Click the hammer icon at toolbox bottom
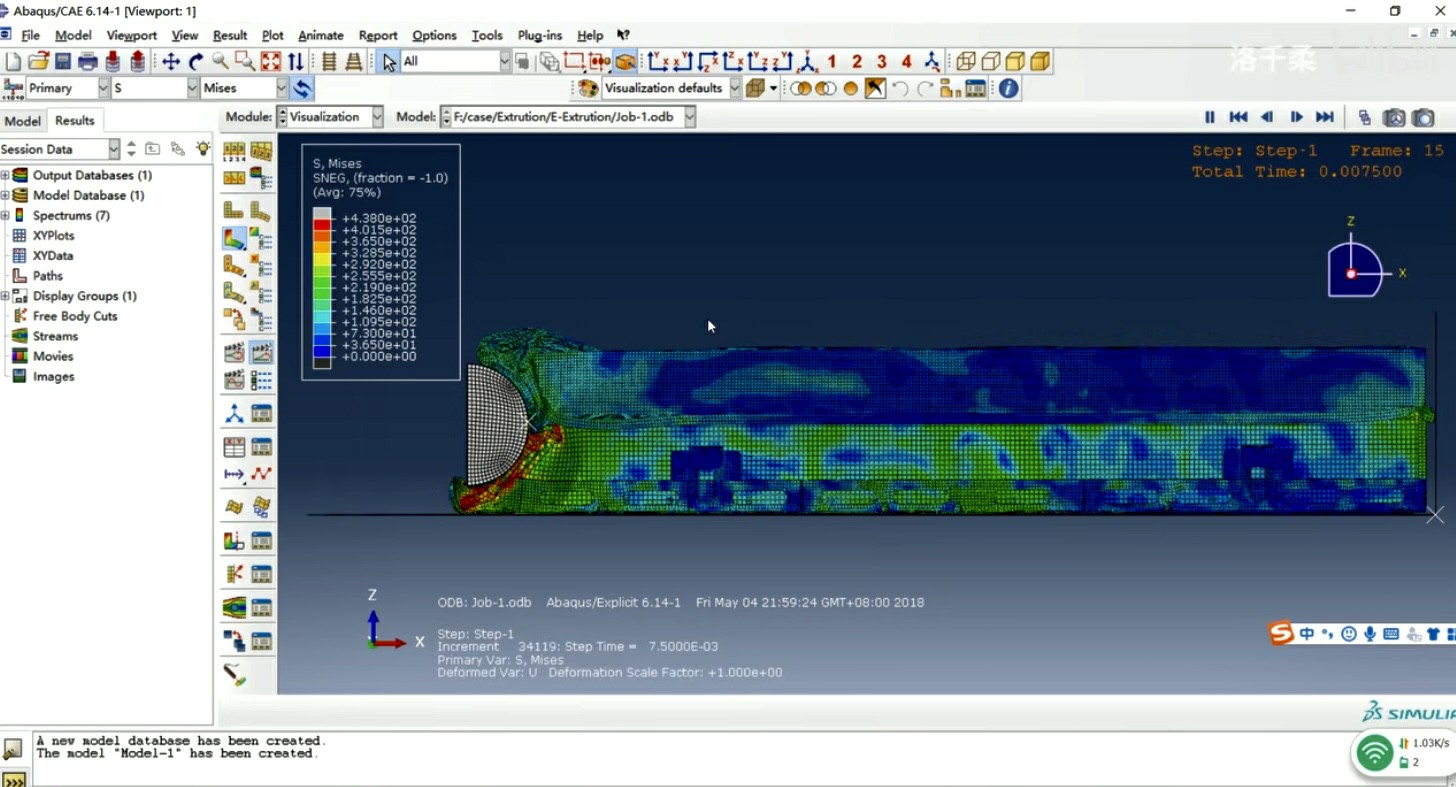The width and height of the screenshot is (1456, 787). coord(234,675)
